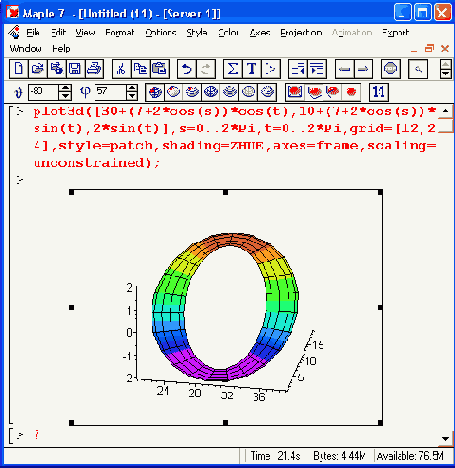Click the plot3d command input text

(235, 137)
